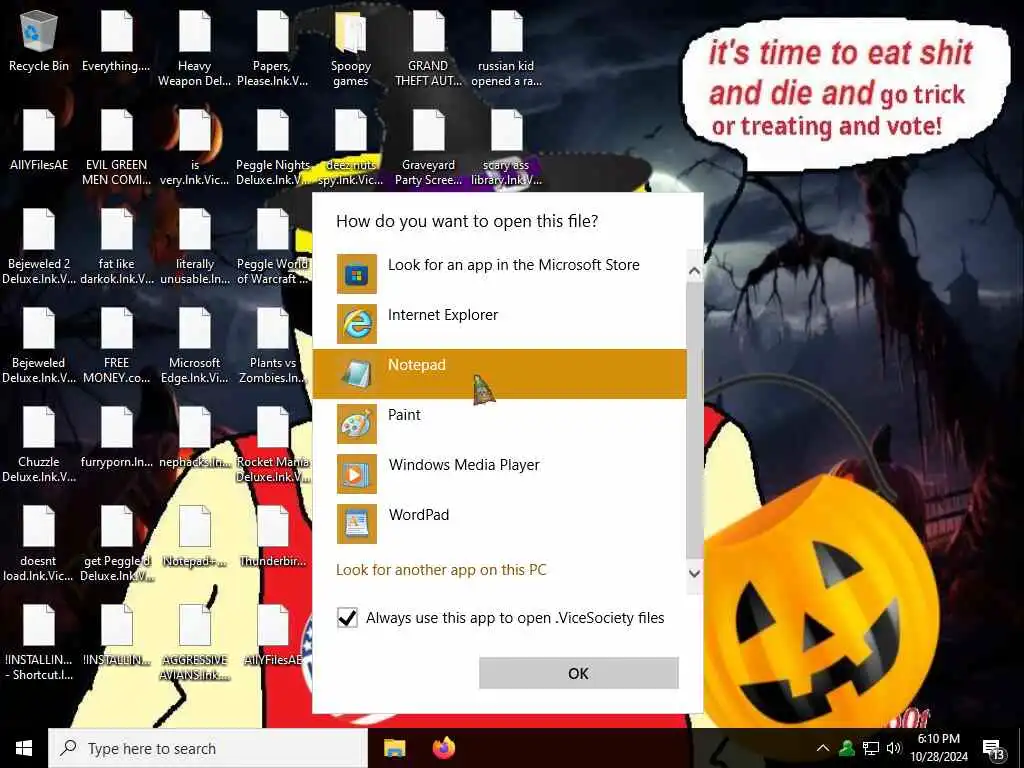Select the Graveyard Party Scree... desktop file
This screenshot has width=1024, height=768.
pos(428,148)
